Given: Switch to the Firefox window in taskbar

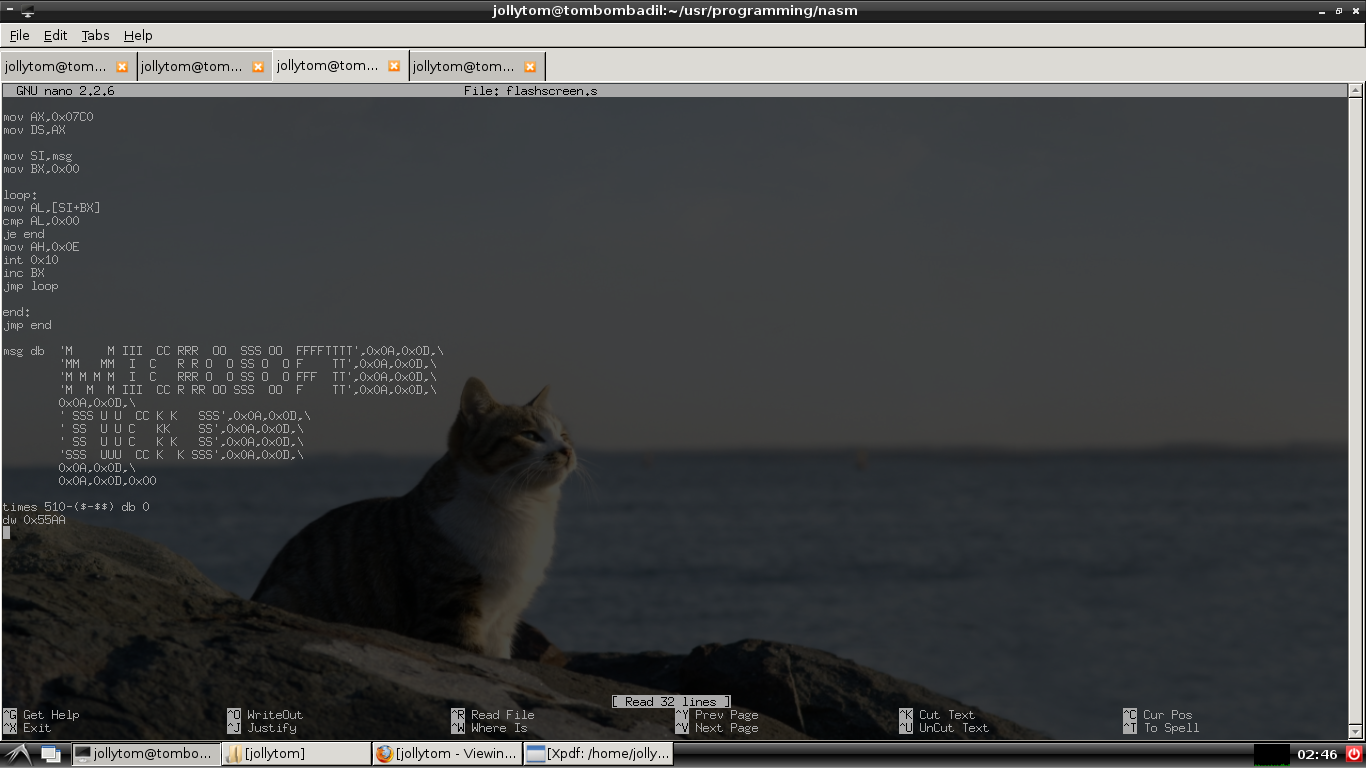Looking at the screenshot, I should [x=446, y=754].
